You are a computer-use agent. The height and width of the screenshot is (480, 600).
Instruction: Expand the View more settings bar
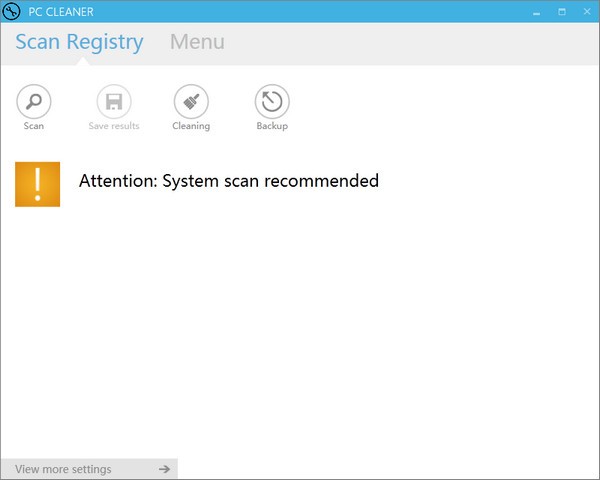pos(64,469)
